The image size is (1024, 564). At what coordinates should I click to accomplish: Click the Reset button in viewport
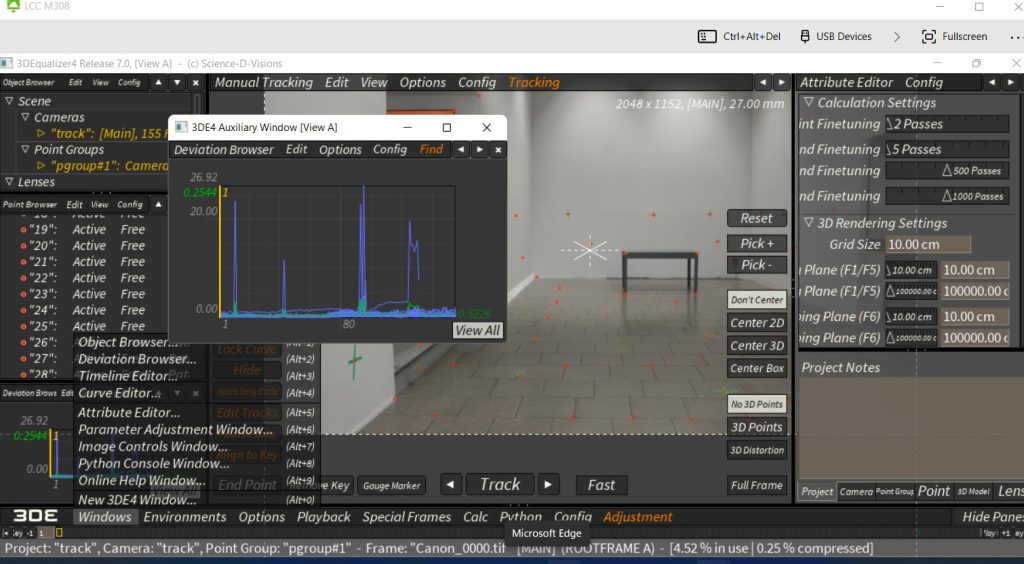757,218
